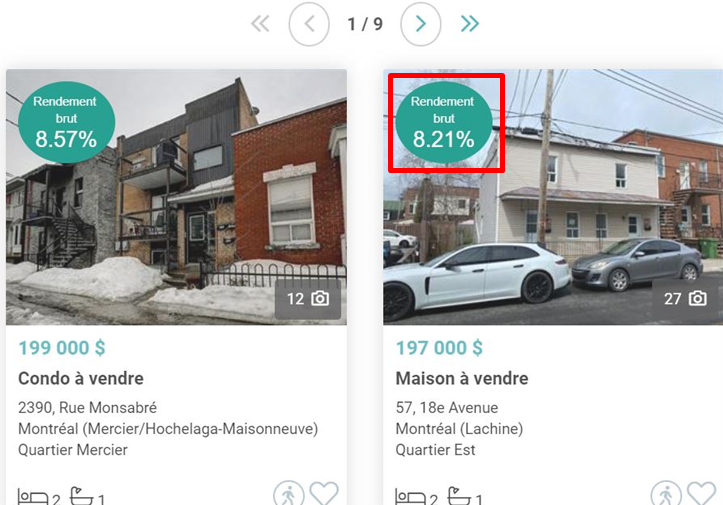The height and width of the screenshot is (505, 723).
Task: Show walk score for Monsabré condo
Action: [289, 494]
